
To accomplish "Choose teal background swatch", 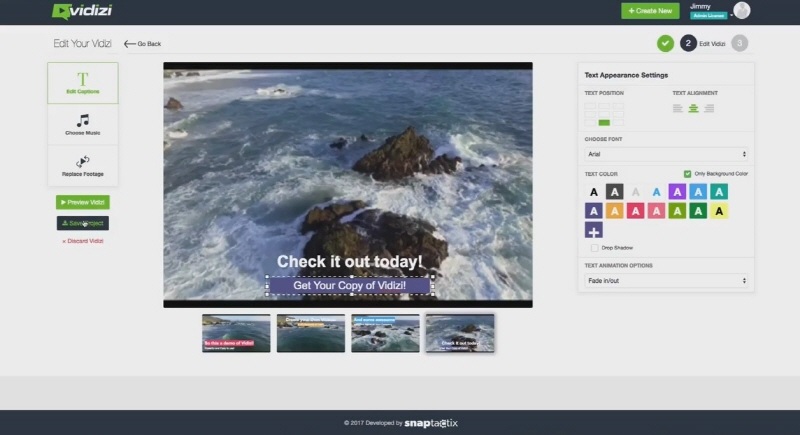I will click(x=719, y=192).
